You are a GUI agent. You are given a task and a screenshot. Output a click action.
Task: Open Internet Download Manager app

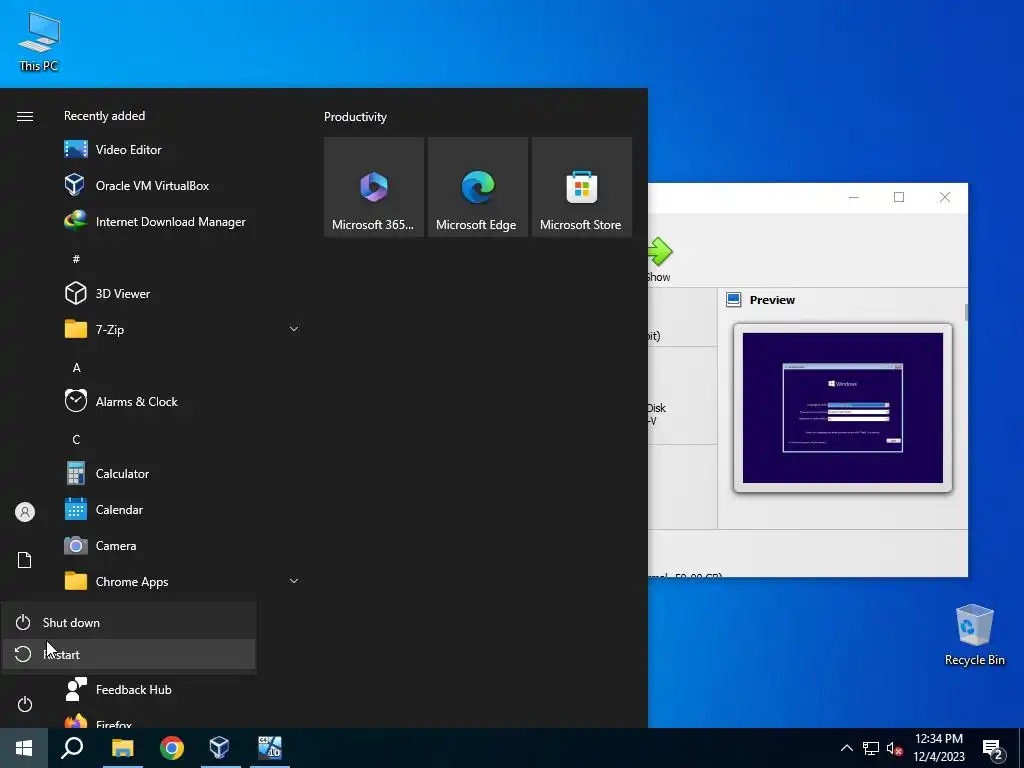(181, 221)
